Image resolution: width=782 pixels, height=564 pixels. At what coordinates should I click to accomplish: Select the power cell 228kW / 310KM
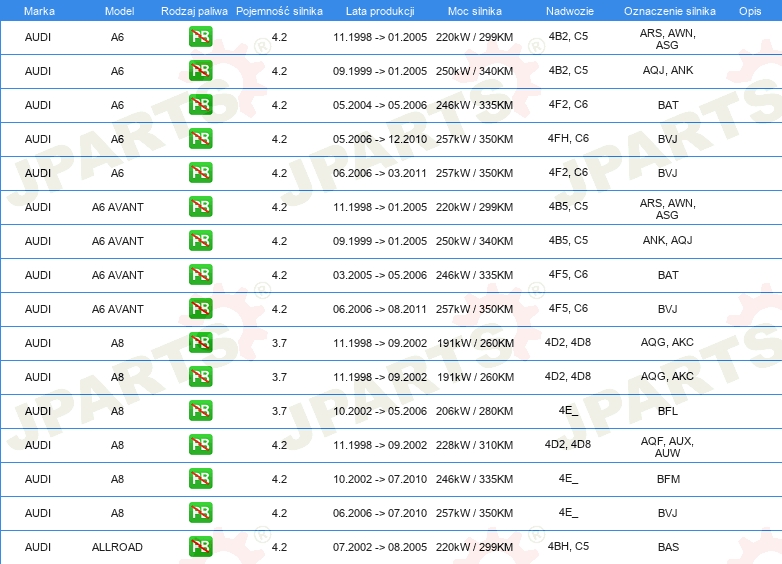pyautogui.click(x=474, y=445)
